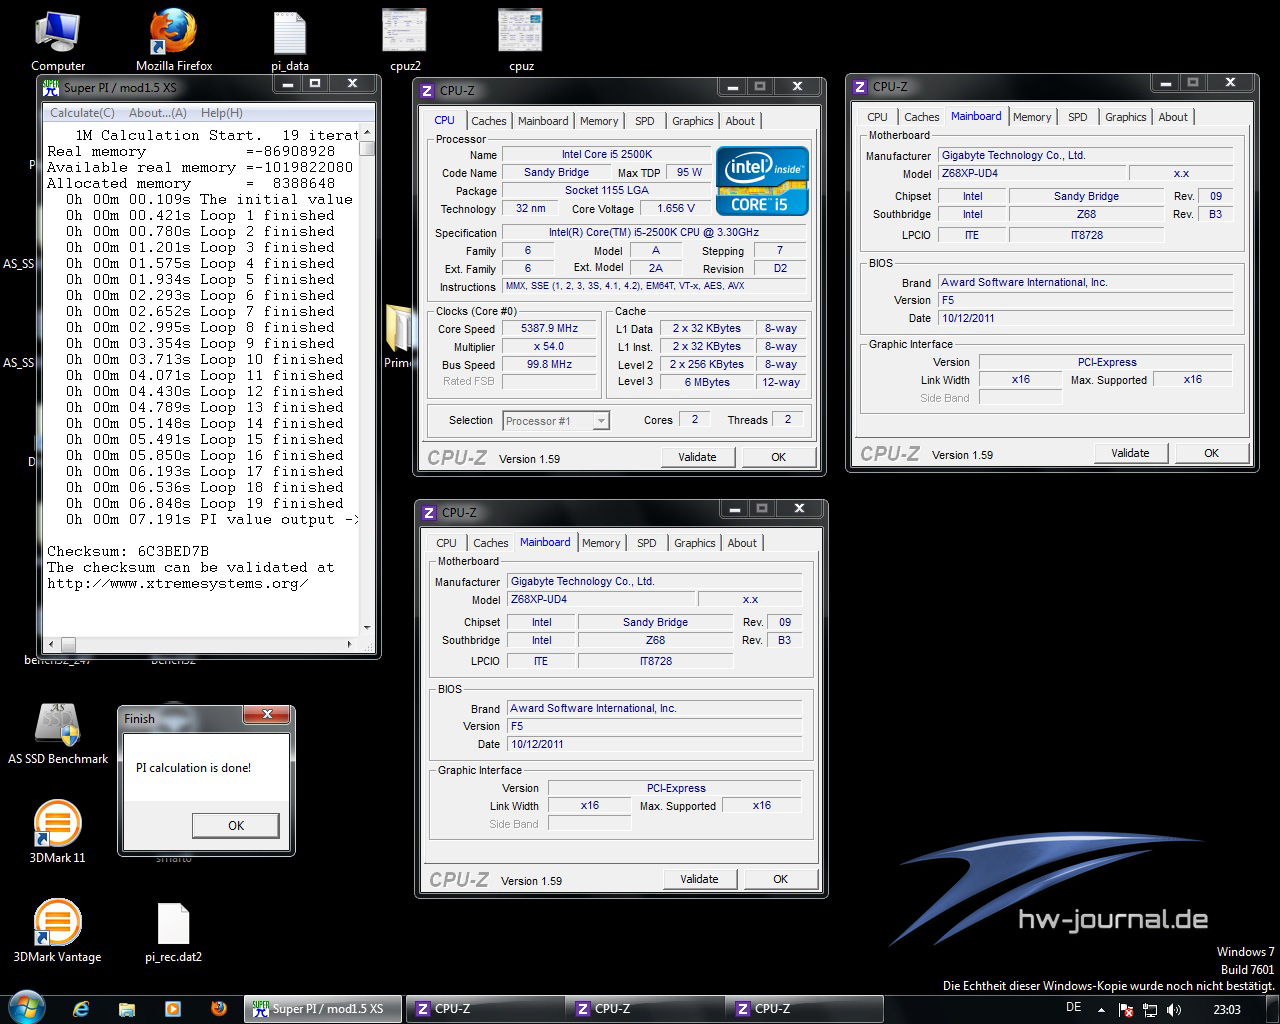The image size is (1280, 1024).
Task: Click the Checksum 6C3BED7B line
Action: point(128,551)
